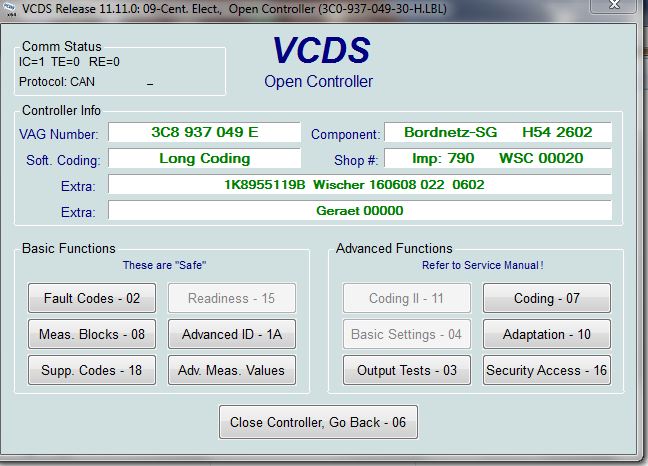Open Coding - 07 function
648x466 pixels.
547,298
